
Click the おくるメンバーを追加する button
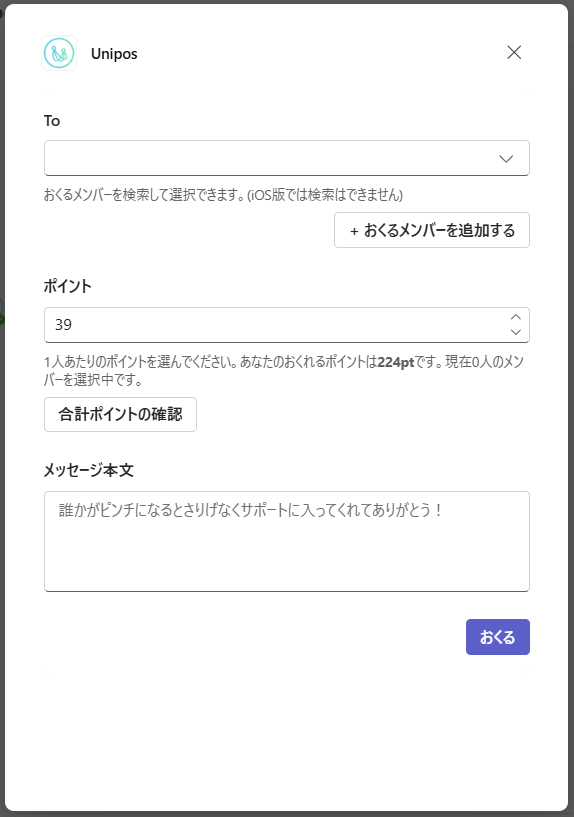coord(432,230)
